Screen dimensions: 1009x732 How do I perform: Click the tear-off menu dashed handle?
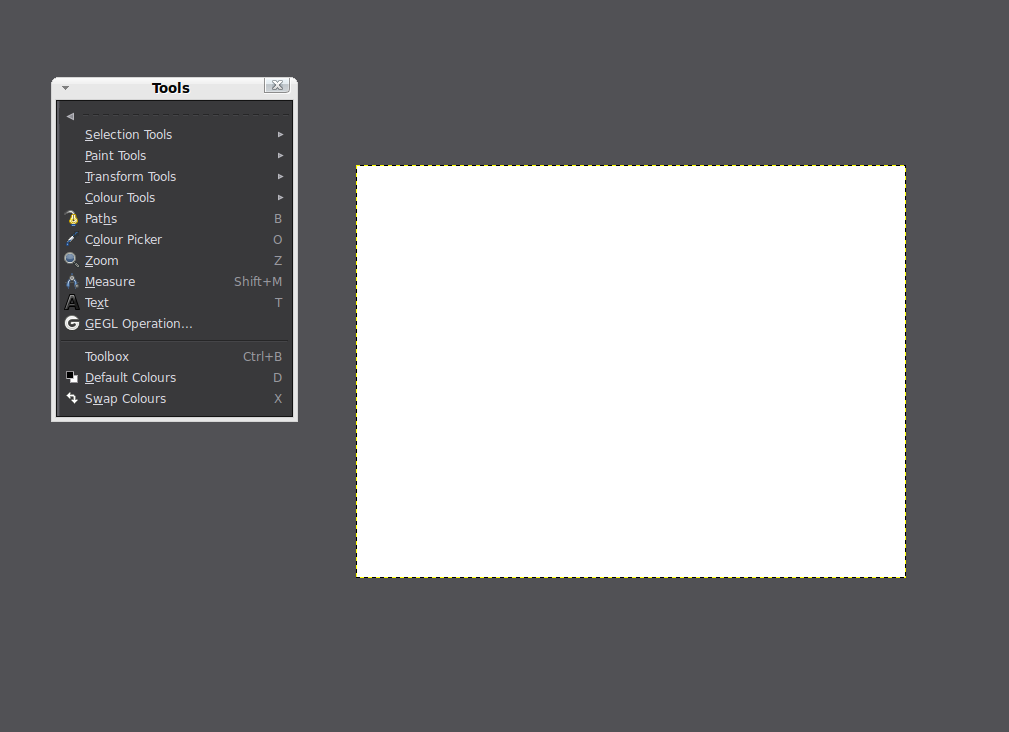174,116
